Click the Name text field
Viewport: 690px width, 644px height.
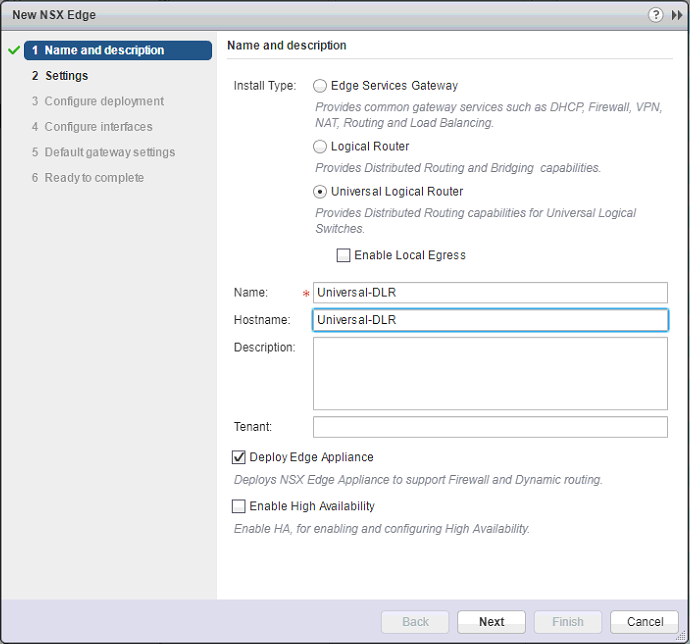pyautogui.click(x=490, y=292)
